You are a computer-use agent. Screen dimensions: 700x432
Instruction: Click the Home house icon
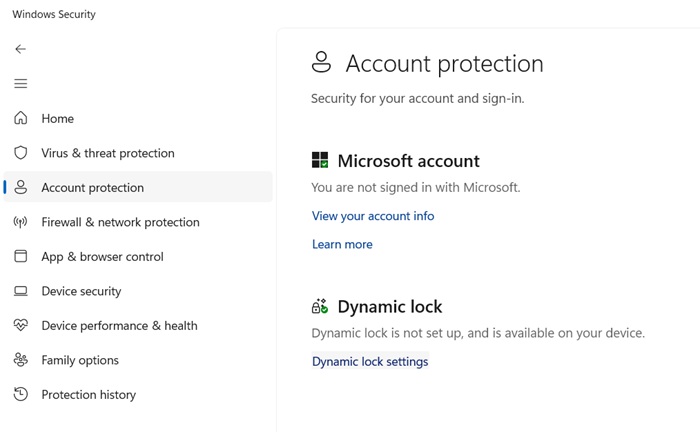[x=21, y=118]
